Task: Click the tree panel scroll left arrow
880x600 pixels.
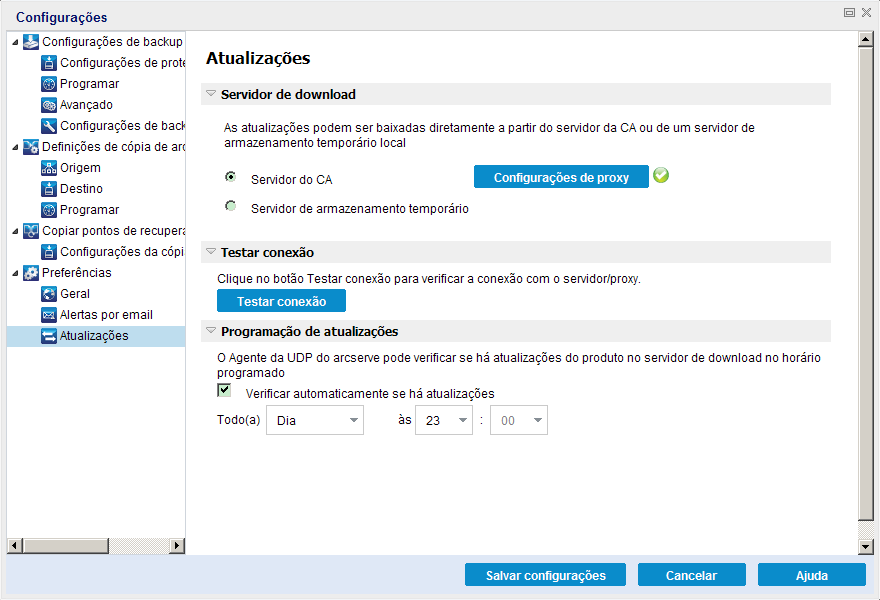Action: tap(15, 546)
